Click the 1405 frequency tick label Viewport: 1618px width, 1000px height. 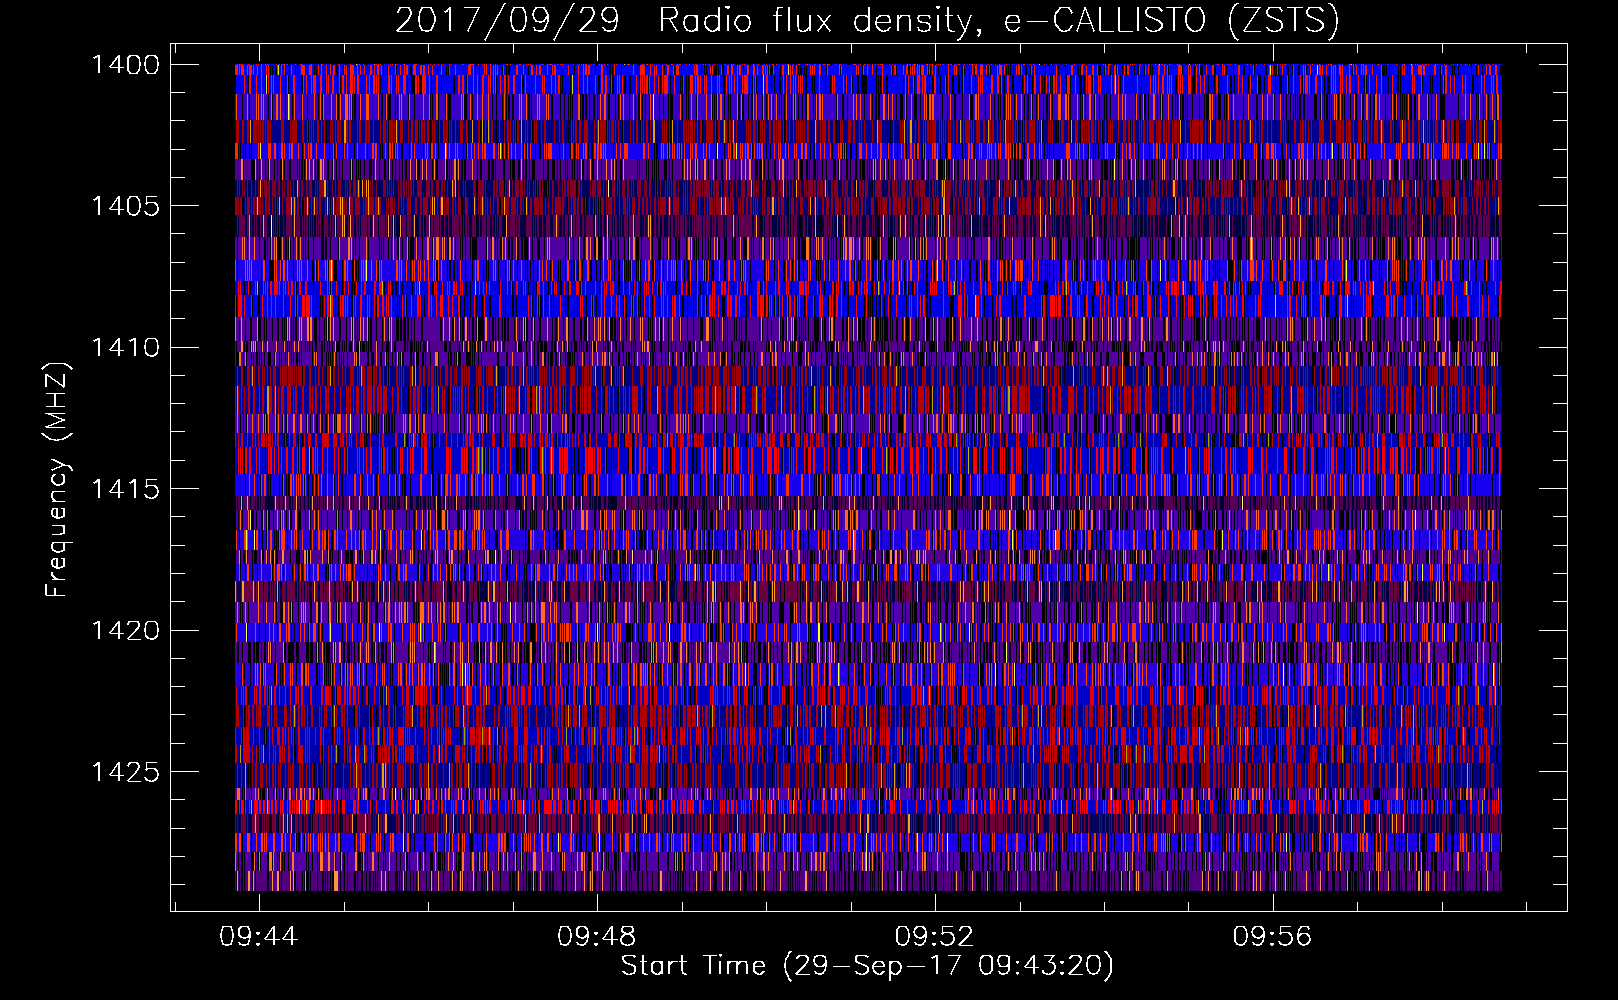[x=125, y=206]
